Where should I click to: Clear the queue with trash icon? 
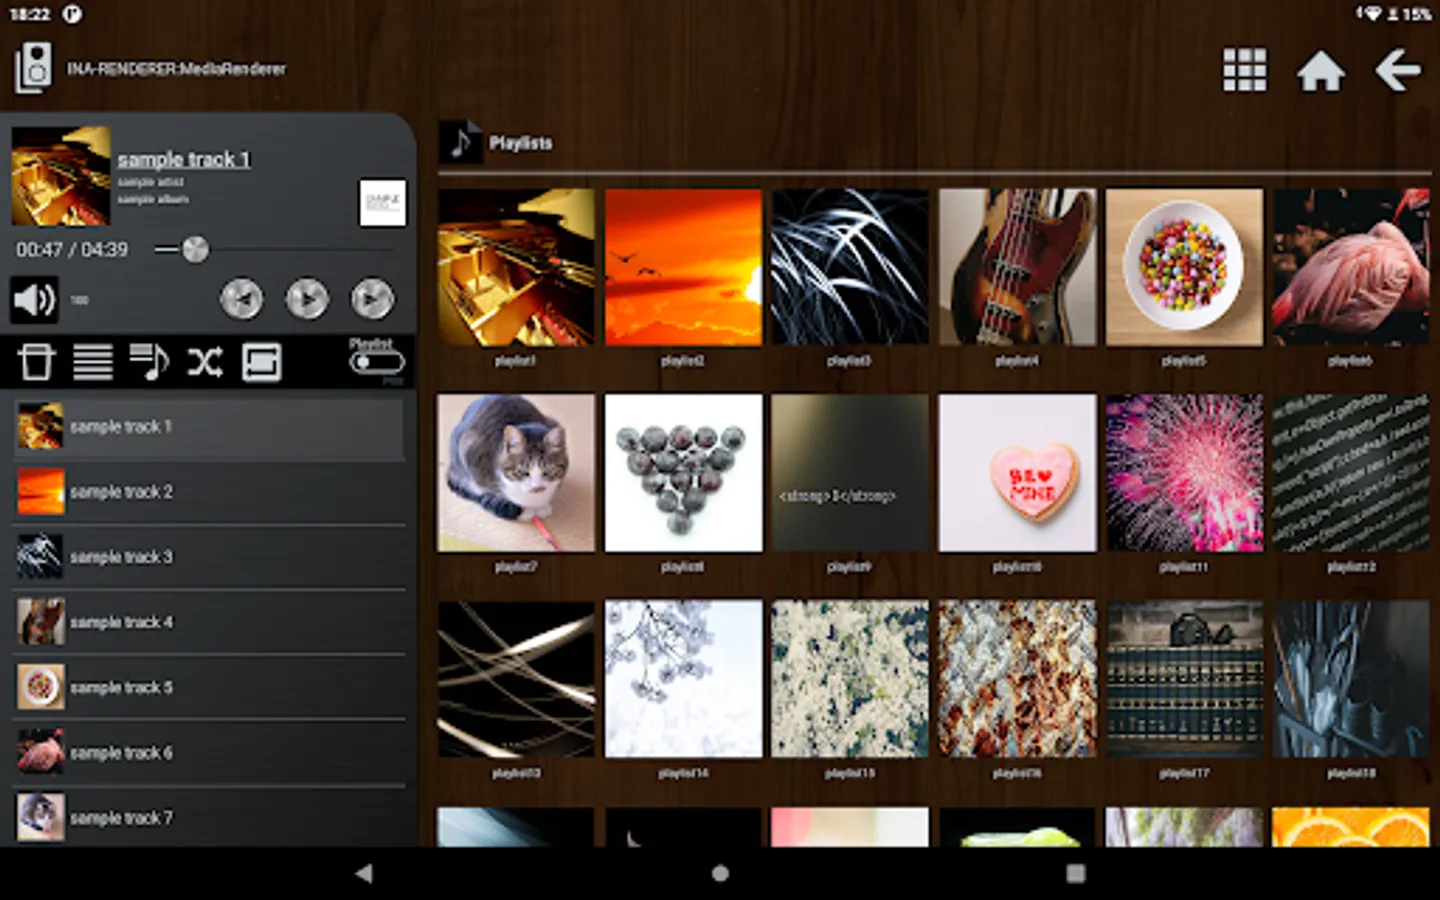[x=36, y=362]
